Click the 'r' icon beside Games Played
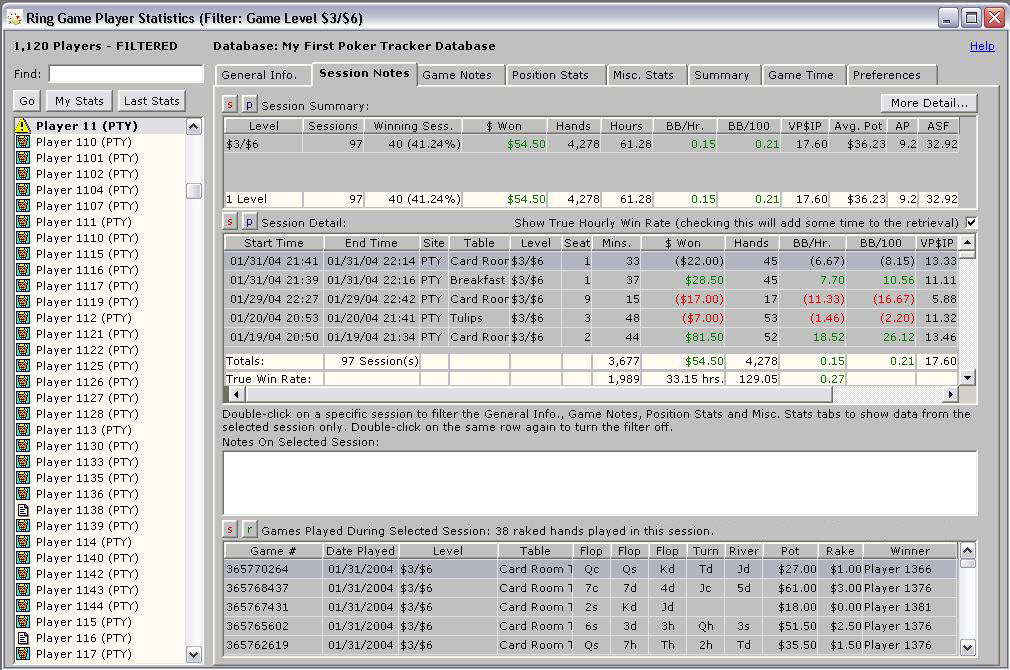Viewport: 1010px width, 670px height. (249, 530)
